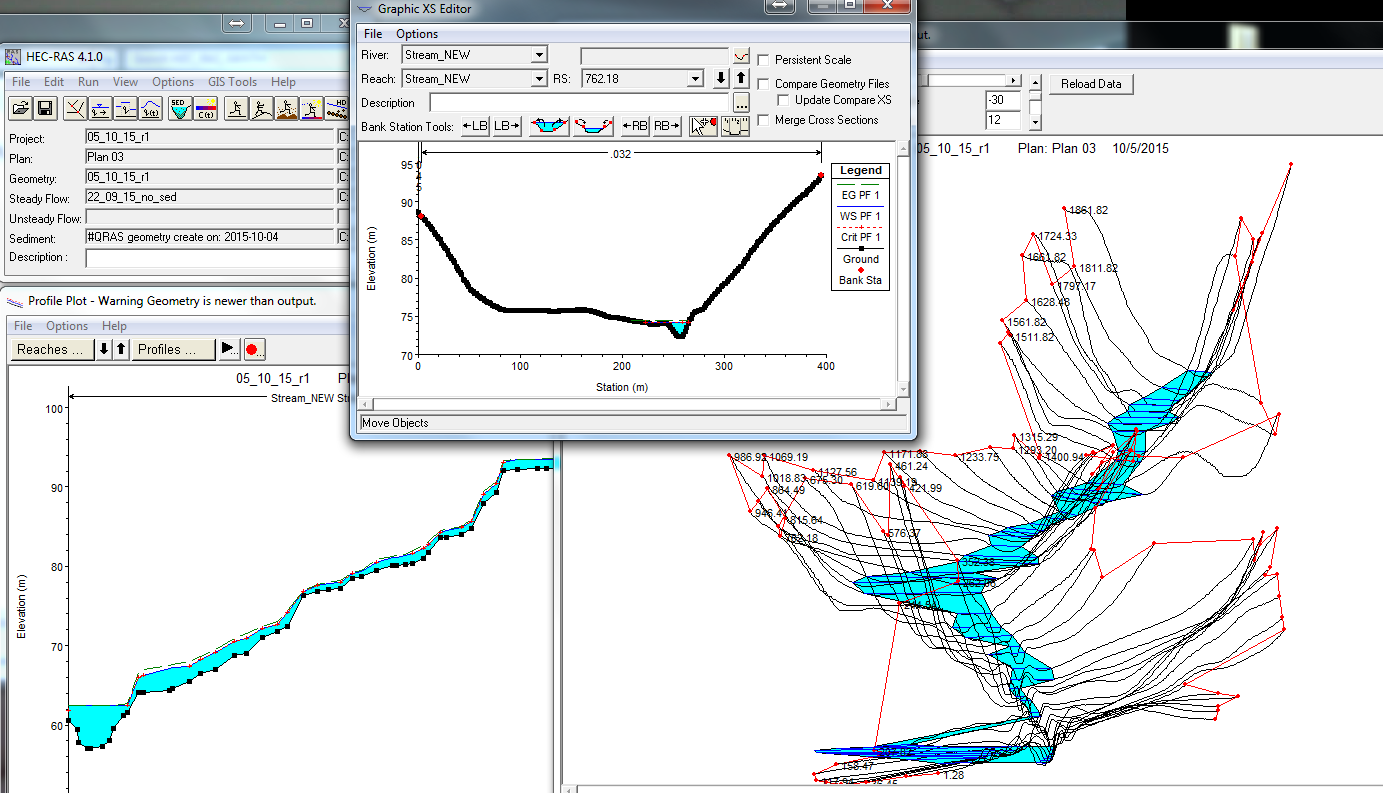Click the Profiles ... button
Viewport: 1383px width, 793px height.
click(x=174, y=349)
